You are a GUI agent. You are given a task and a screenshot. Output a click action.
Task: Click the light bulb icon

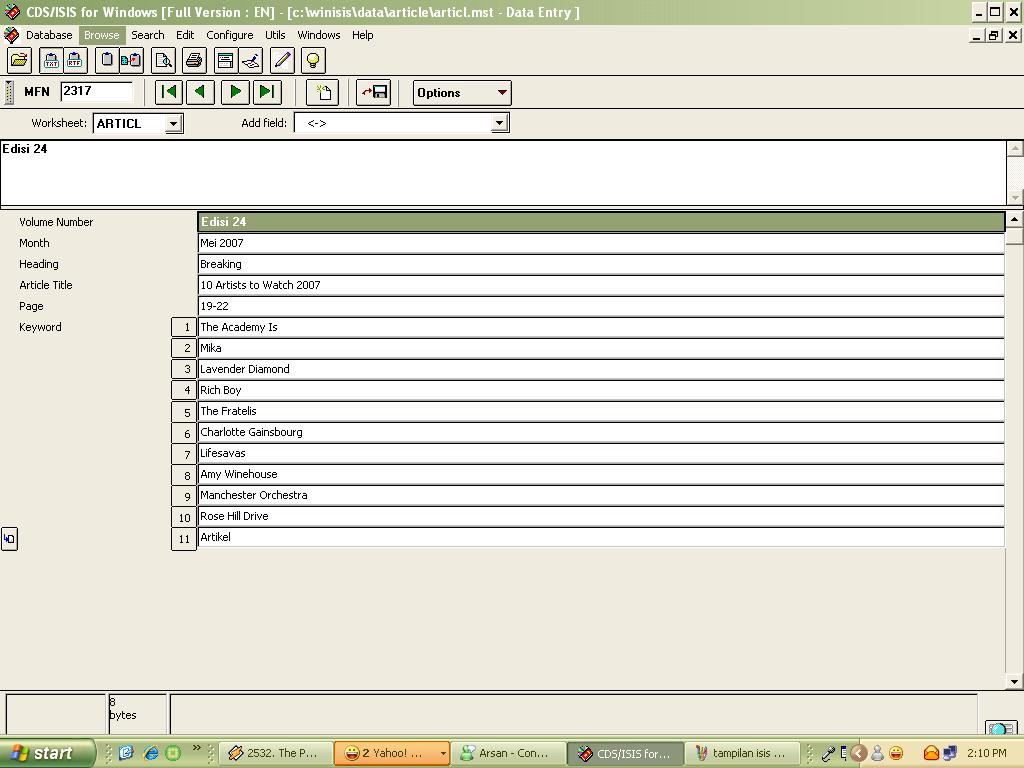[313, 61]
